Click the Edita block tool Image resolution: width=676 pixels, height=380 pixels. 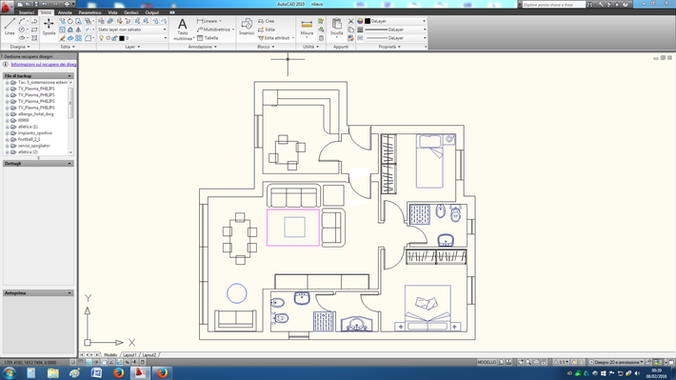coord(266,29)
